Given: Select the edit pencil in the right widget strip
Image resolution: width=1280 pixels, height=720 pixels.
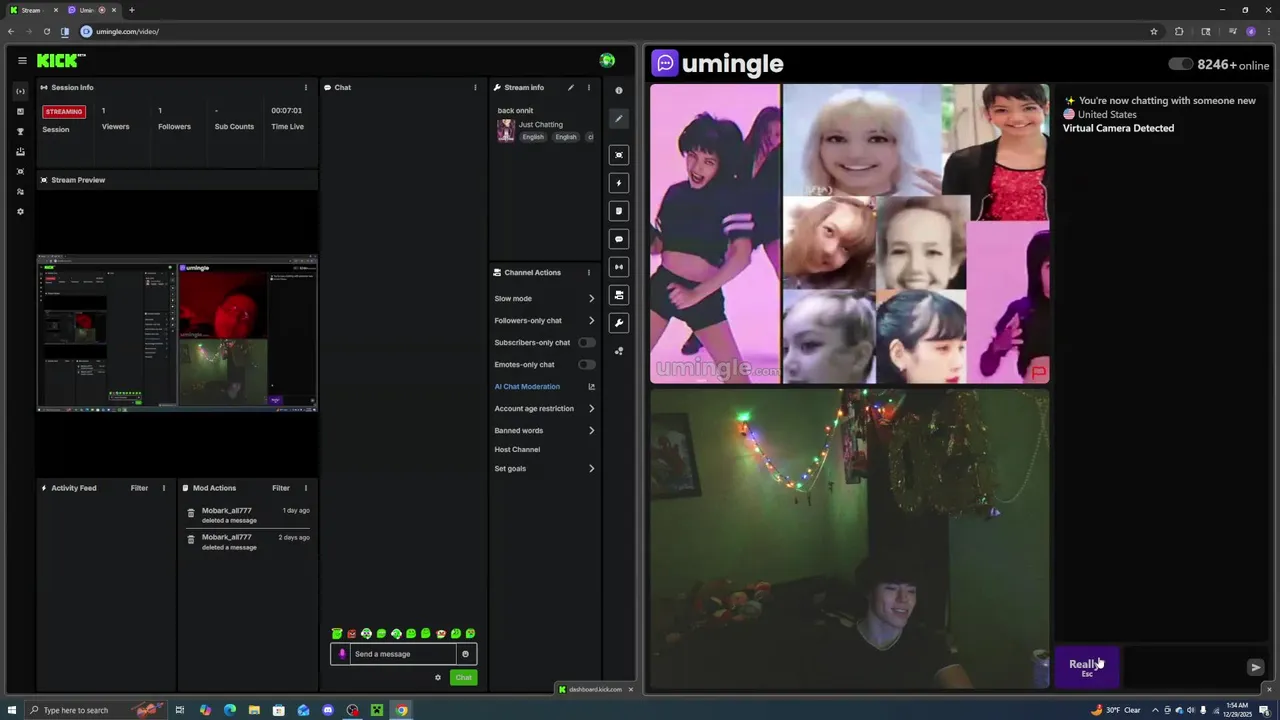Looking at the screenshot, I should 619,119.
